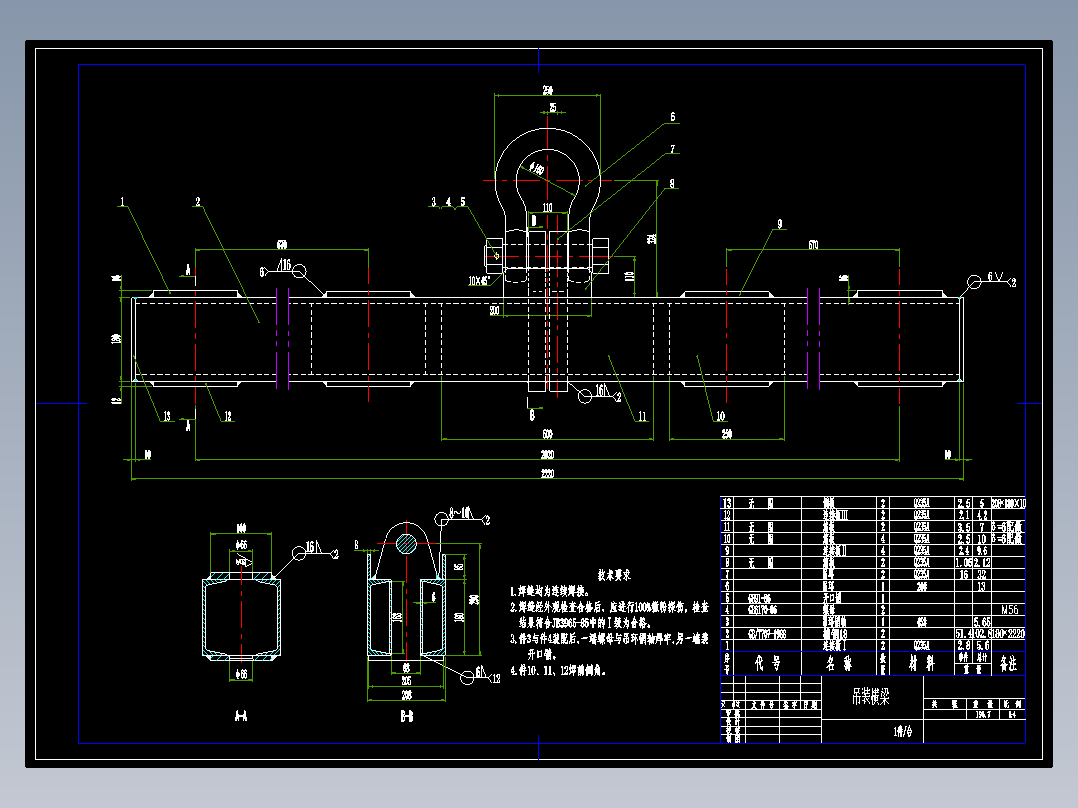The width and height of the screenshot is (1078, 808).
Task: Select the 9.6 total weight cell
Action: tap(982, 551)
